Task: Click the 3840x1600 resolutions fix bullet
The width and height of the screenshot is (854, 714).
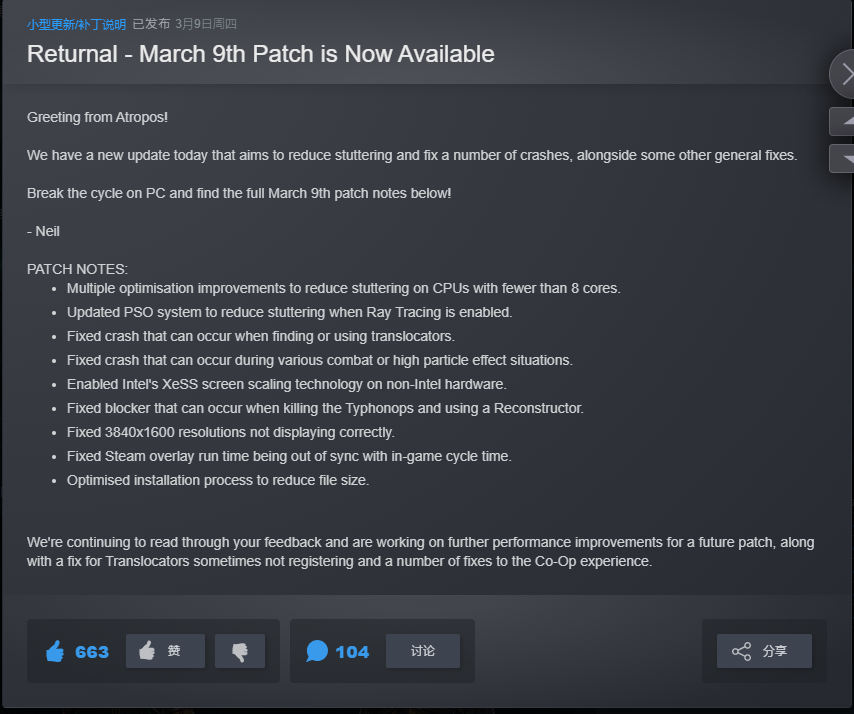Action: coord(230,432)
